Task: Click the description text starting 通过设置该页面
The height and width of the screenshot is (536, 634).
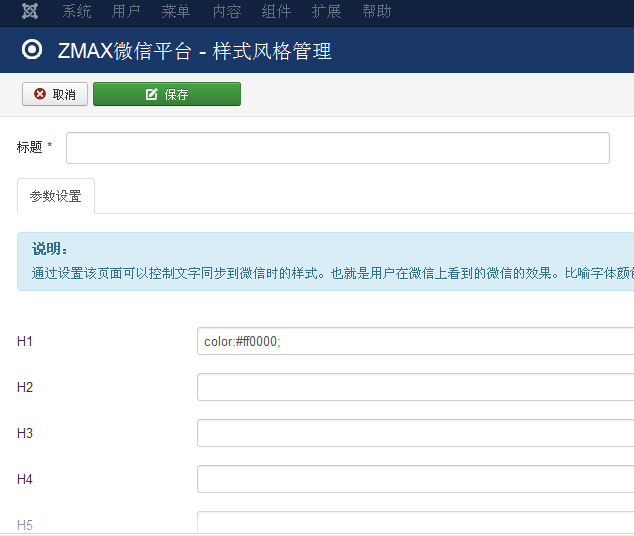Action: 333,274
